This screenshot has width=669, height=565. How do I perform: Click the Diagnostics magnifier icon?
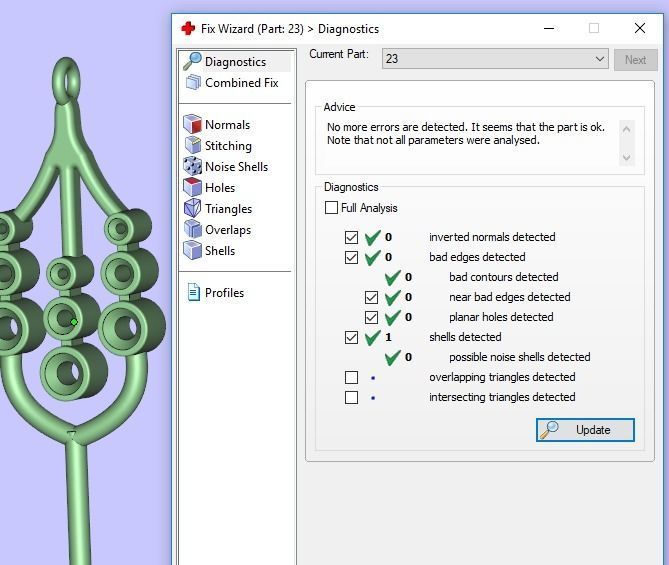192,61
